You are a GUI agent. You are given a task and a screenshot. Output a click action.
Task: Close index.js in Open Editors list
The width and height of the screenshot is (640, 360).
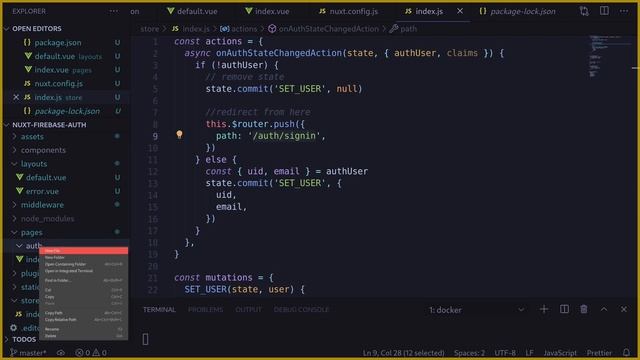click(16, 97)
